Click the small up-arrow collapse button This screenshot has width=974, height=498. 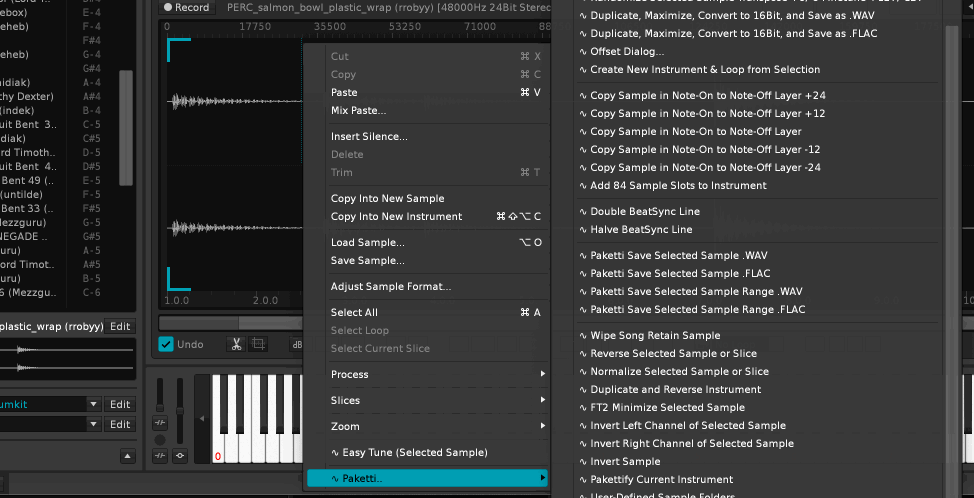(127, 457)
